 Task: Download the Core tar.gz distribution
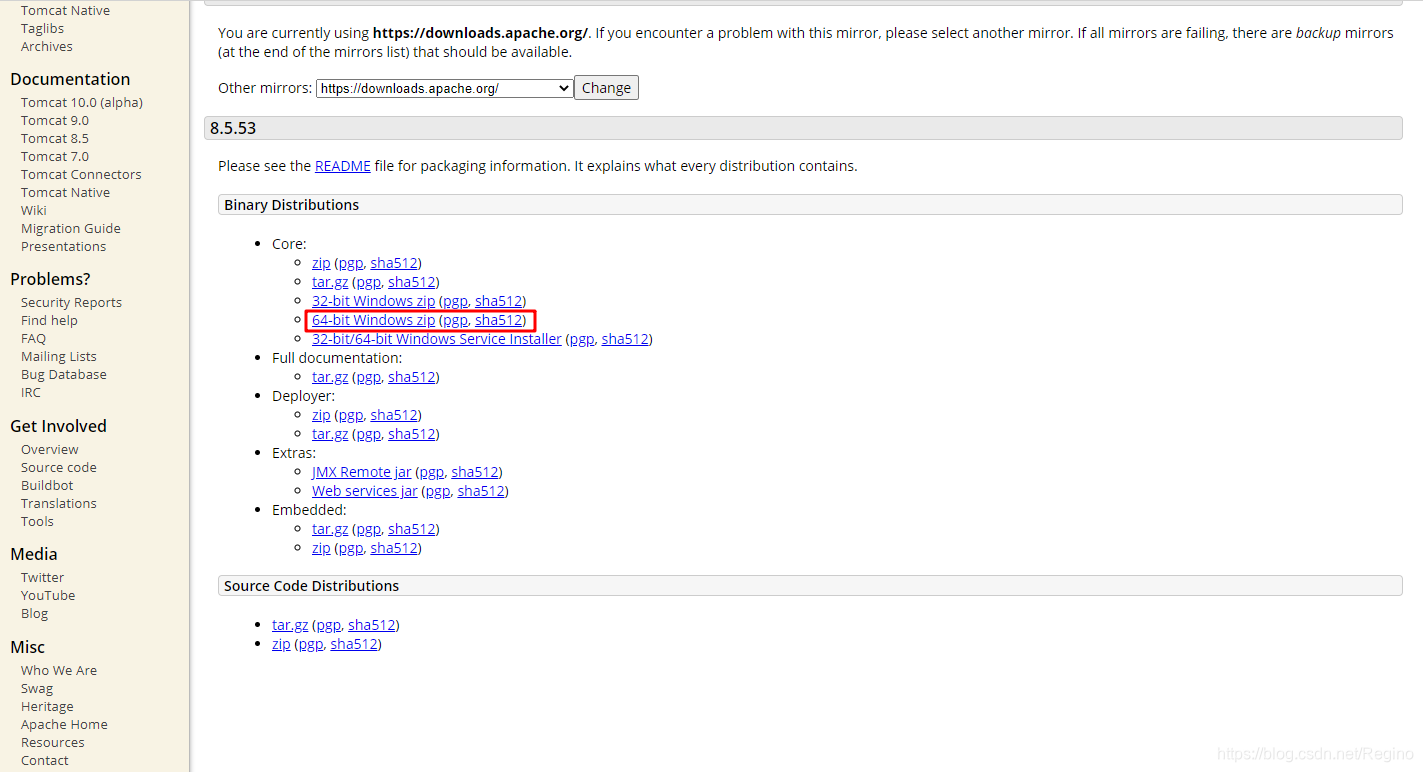[330, 282]
